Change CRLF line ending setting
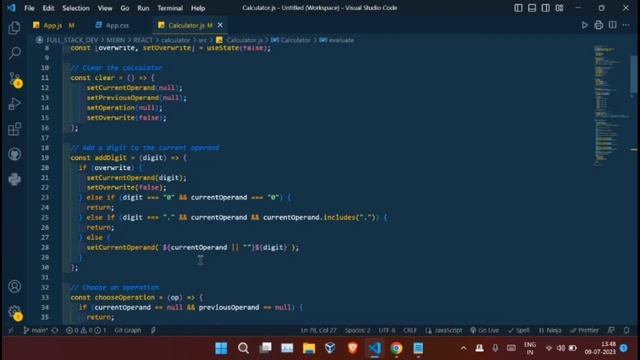 point(410,330)
